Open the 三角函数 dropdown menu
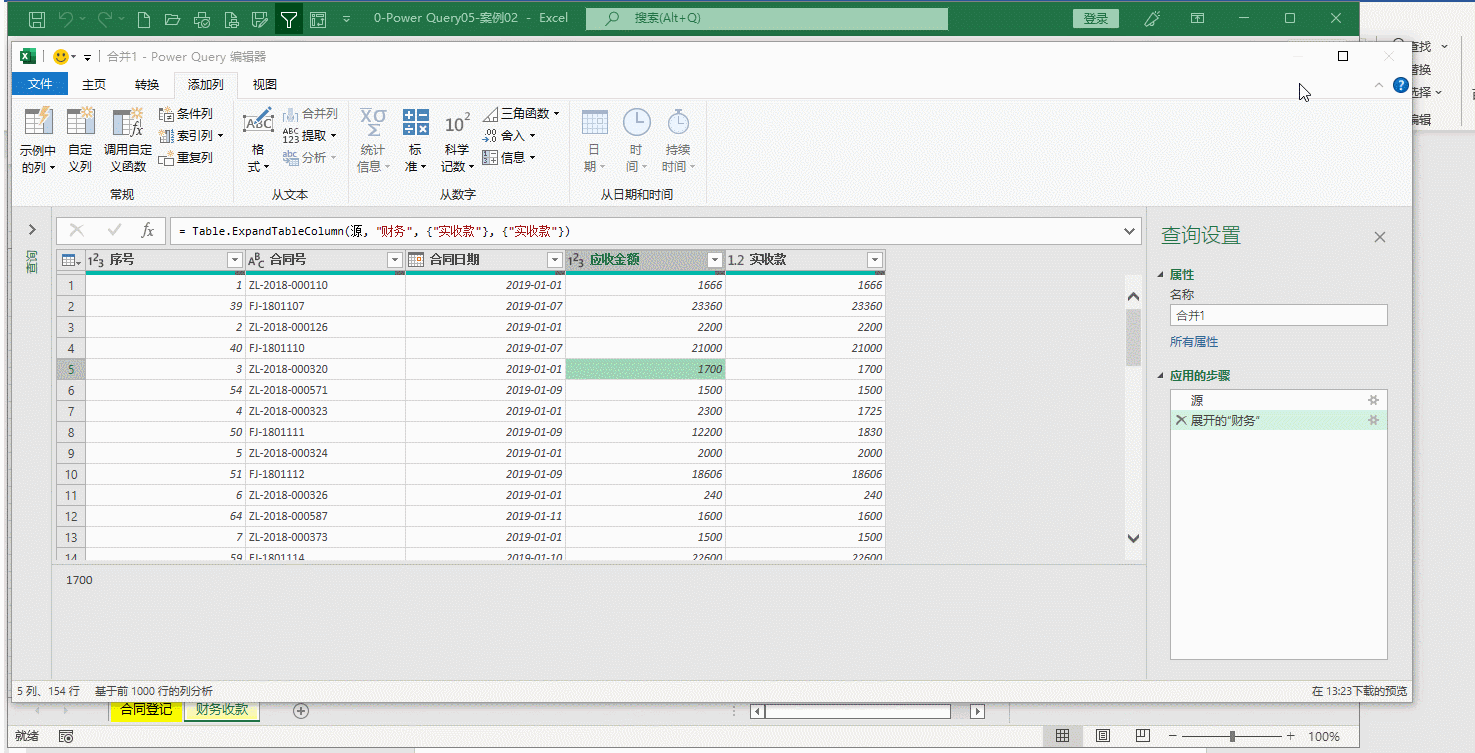This screenshot has width=1475, height=753. [522, 114]
